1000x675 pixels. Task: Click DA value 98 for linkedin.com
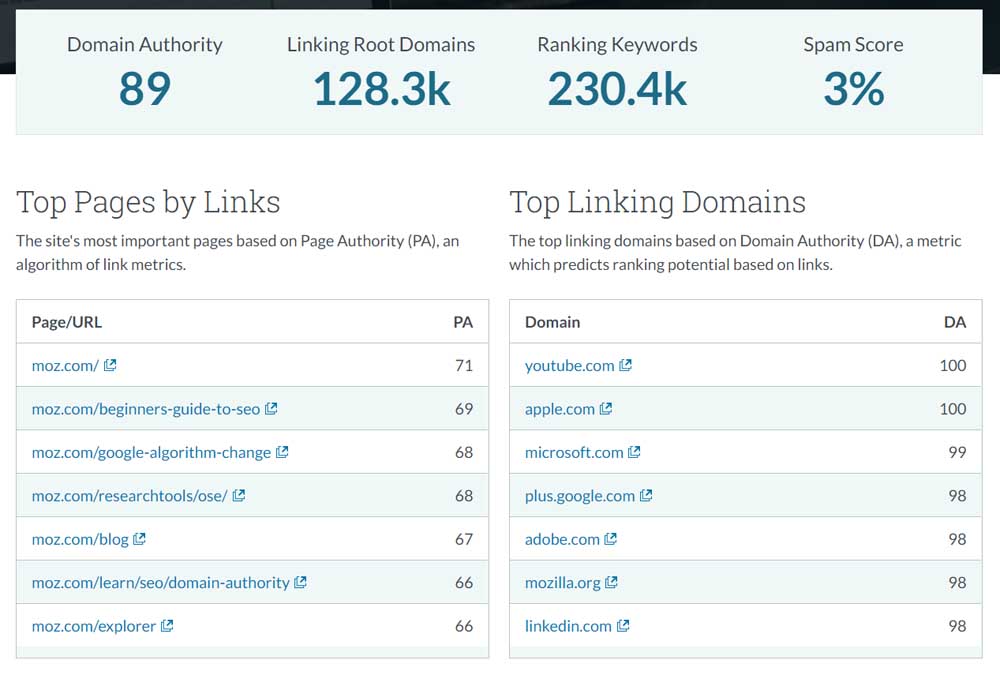(x=957, y=626)
